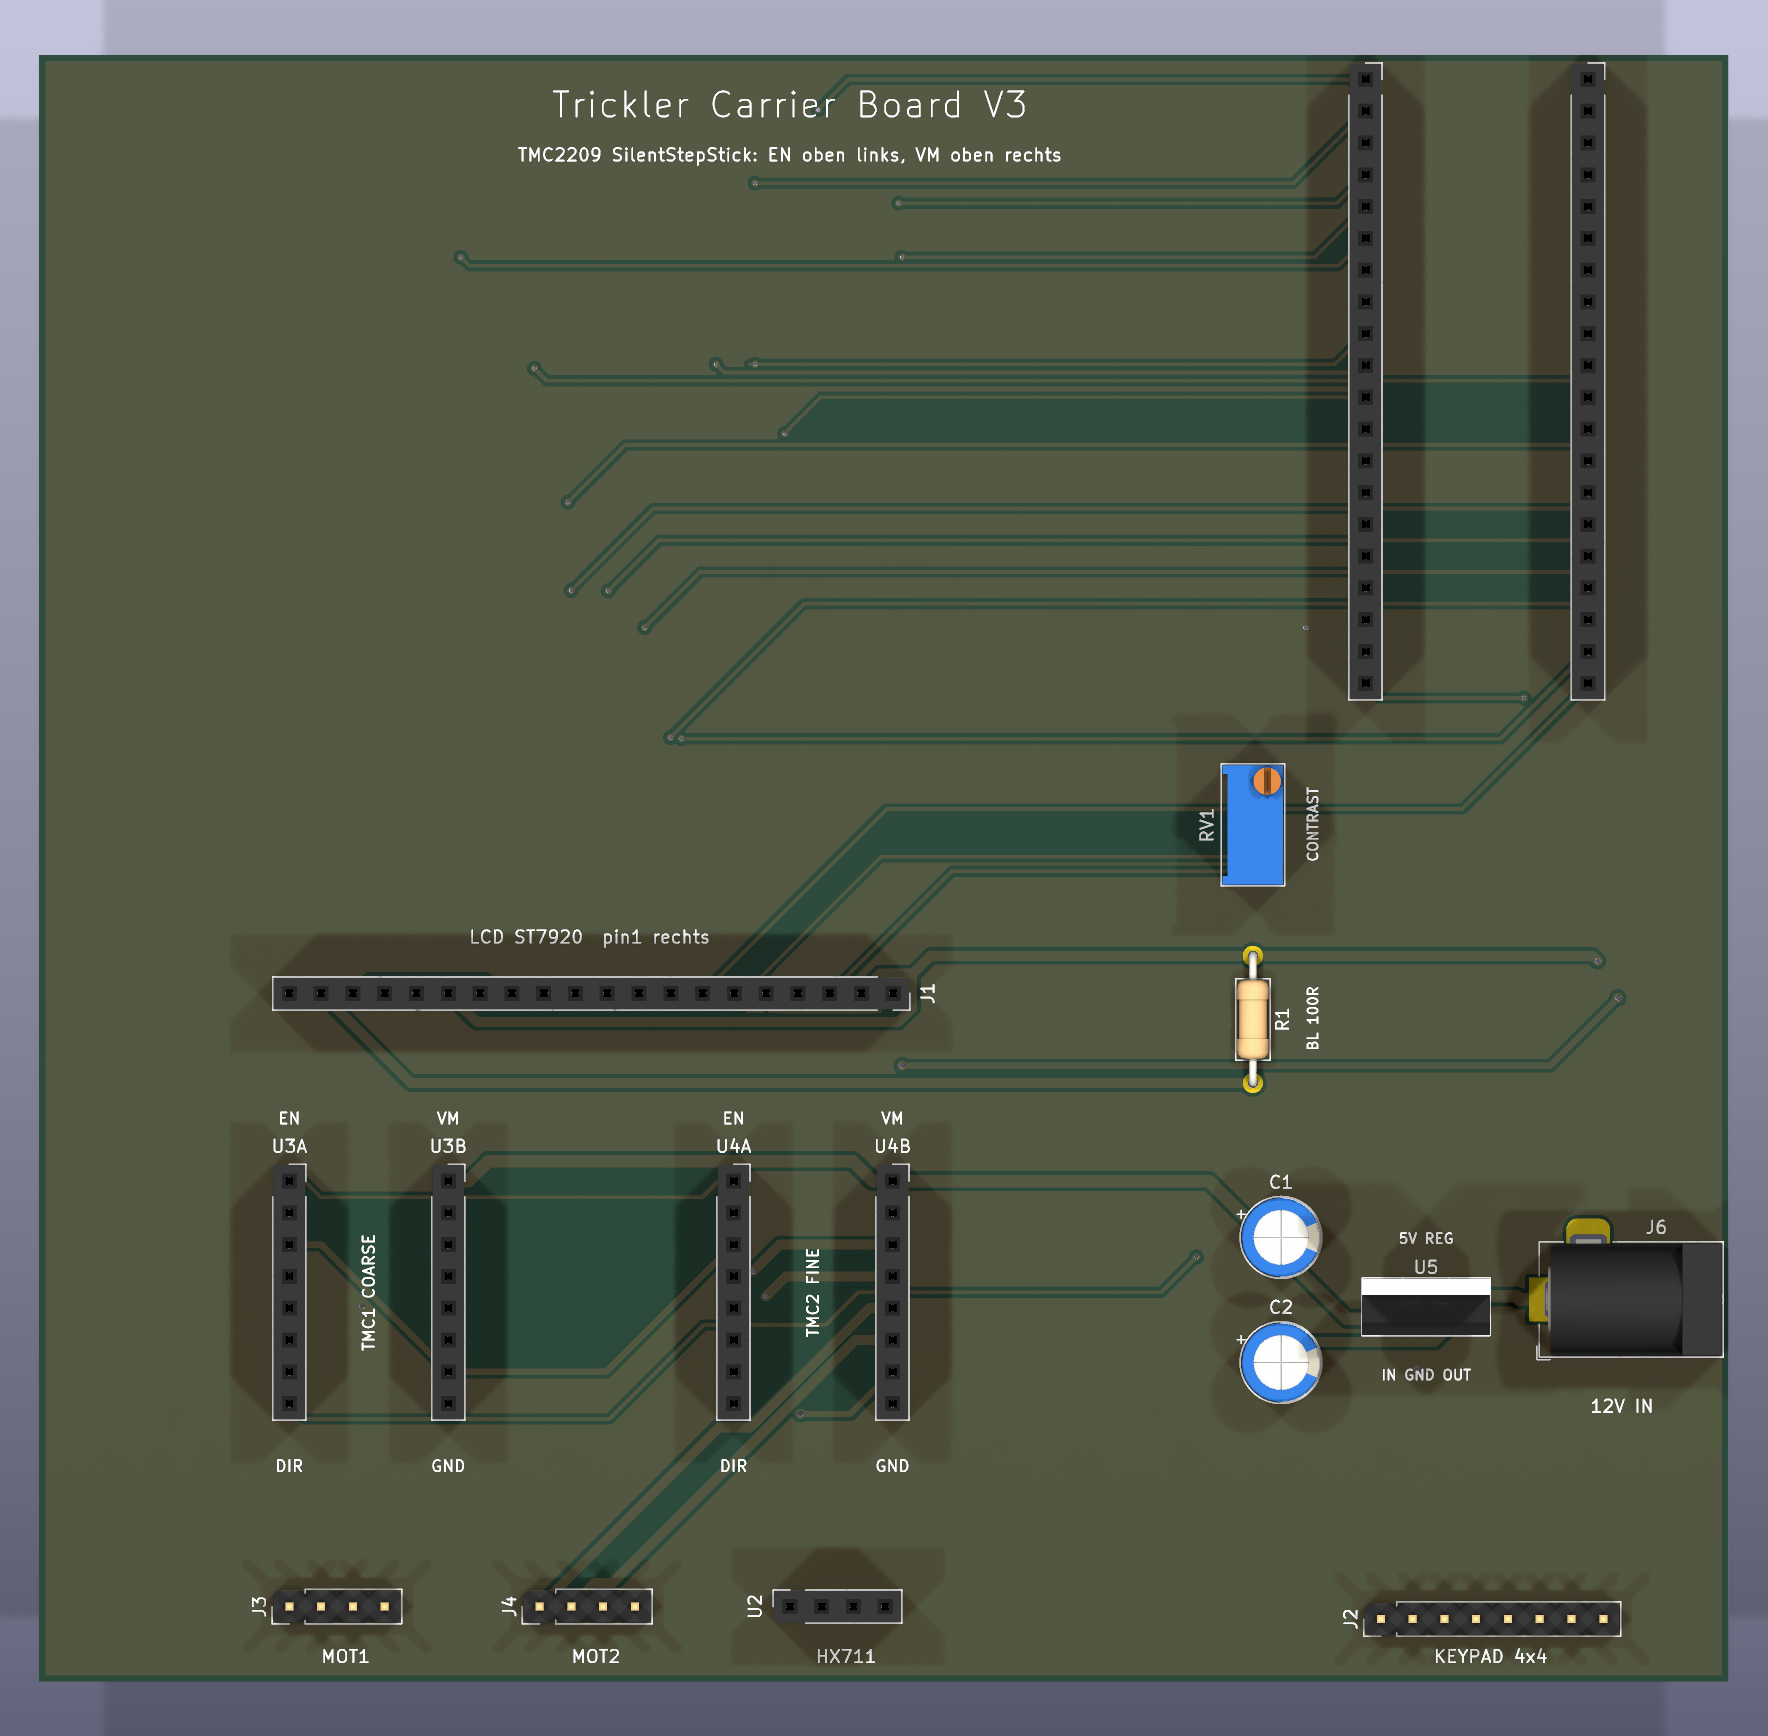The width and height of the screenshot is (1768, 1736).
Task: Click the KEYPAD 4x4 label
Action: (1490, 1656)
